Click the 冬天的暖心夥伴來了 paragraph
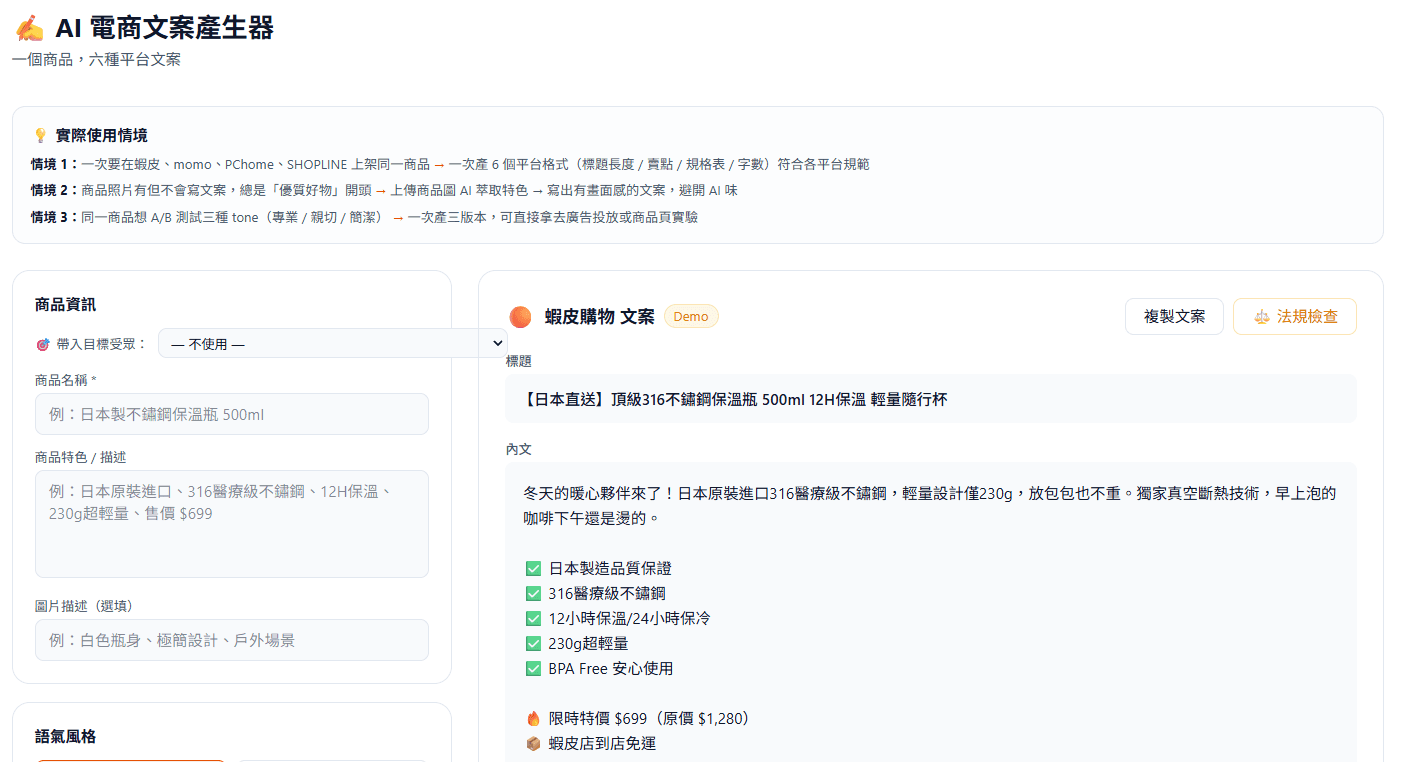 pos(930,506)
